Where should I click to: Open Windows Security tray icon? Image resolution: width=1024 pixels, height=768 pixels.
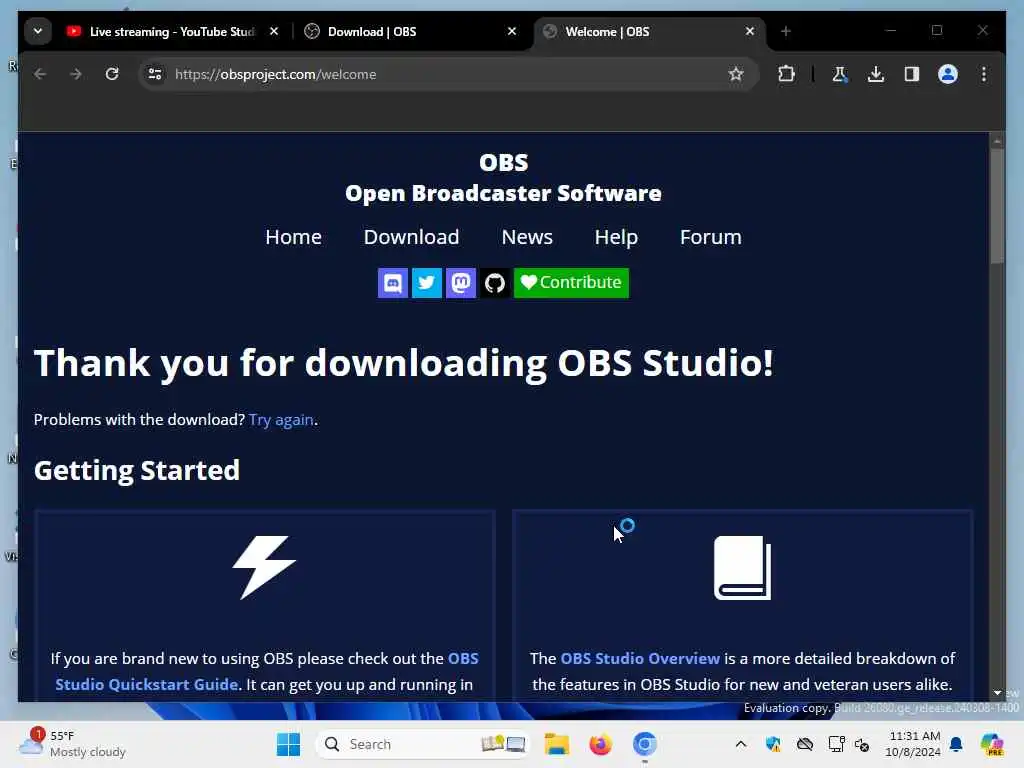[773, 744]
